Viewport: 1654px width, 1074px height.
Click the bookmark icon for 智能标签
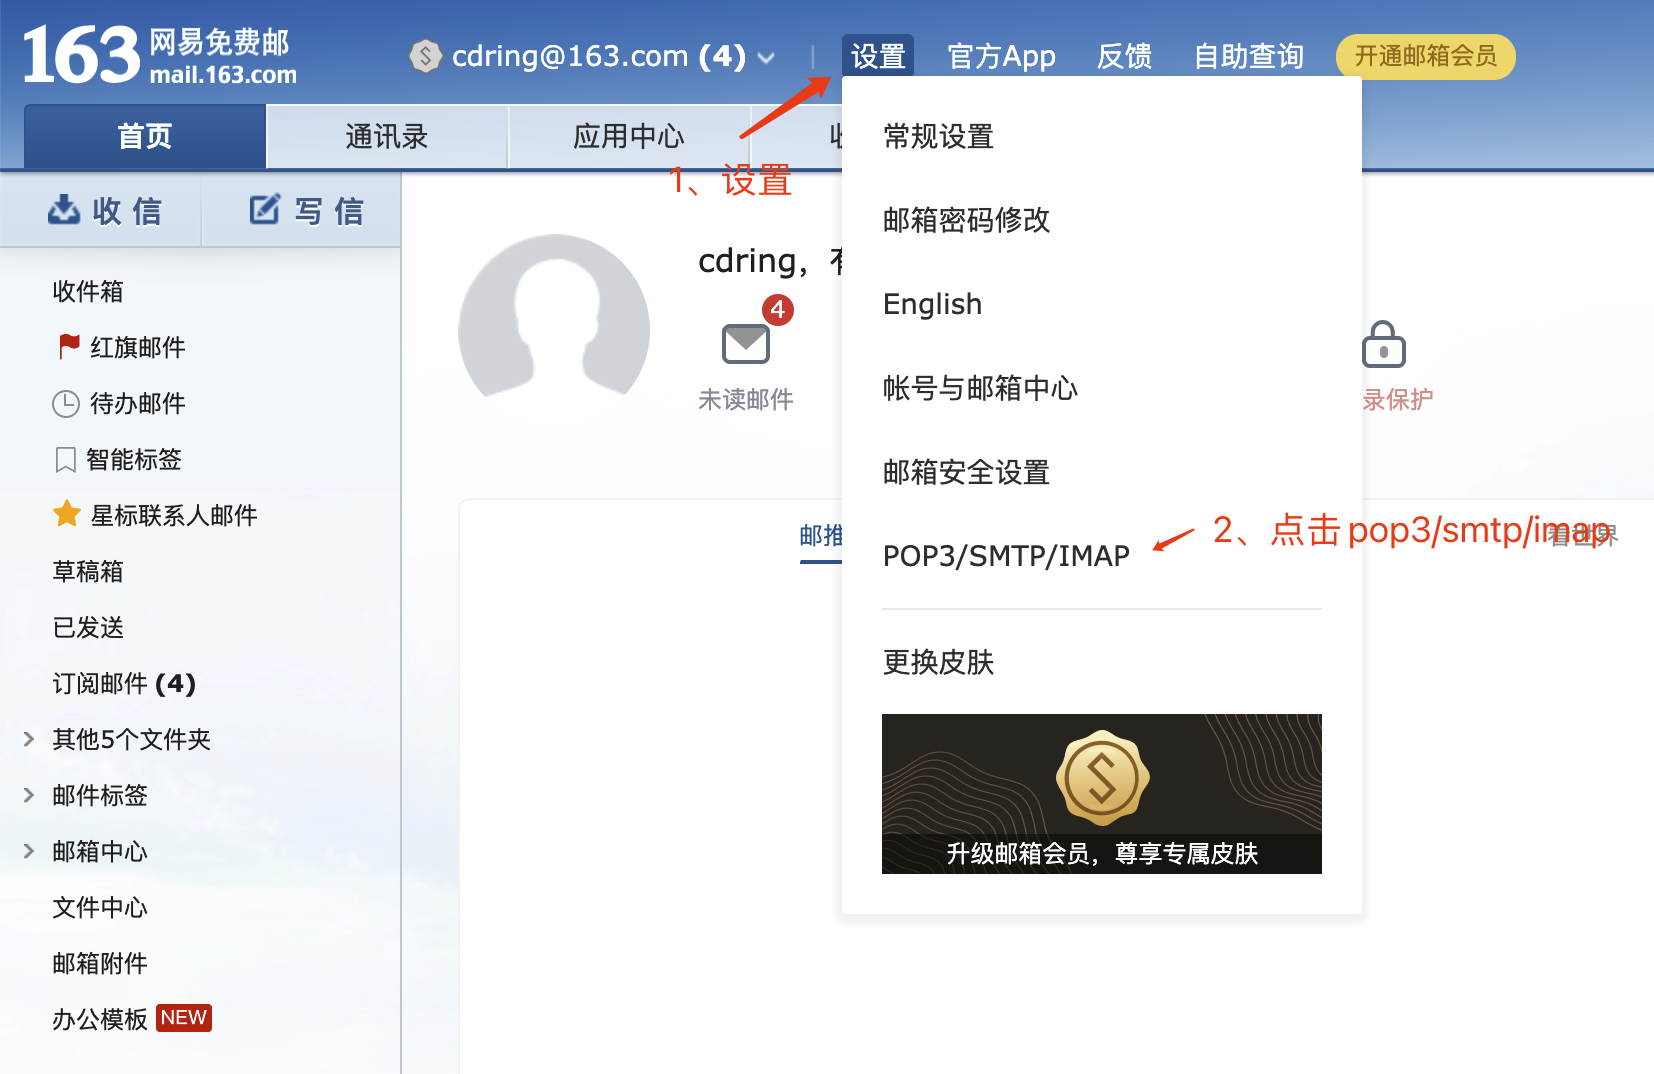(x=66, y=460)
